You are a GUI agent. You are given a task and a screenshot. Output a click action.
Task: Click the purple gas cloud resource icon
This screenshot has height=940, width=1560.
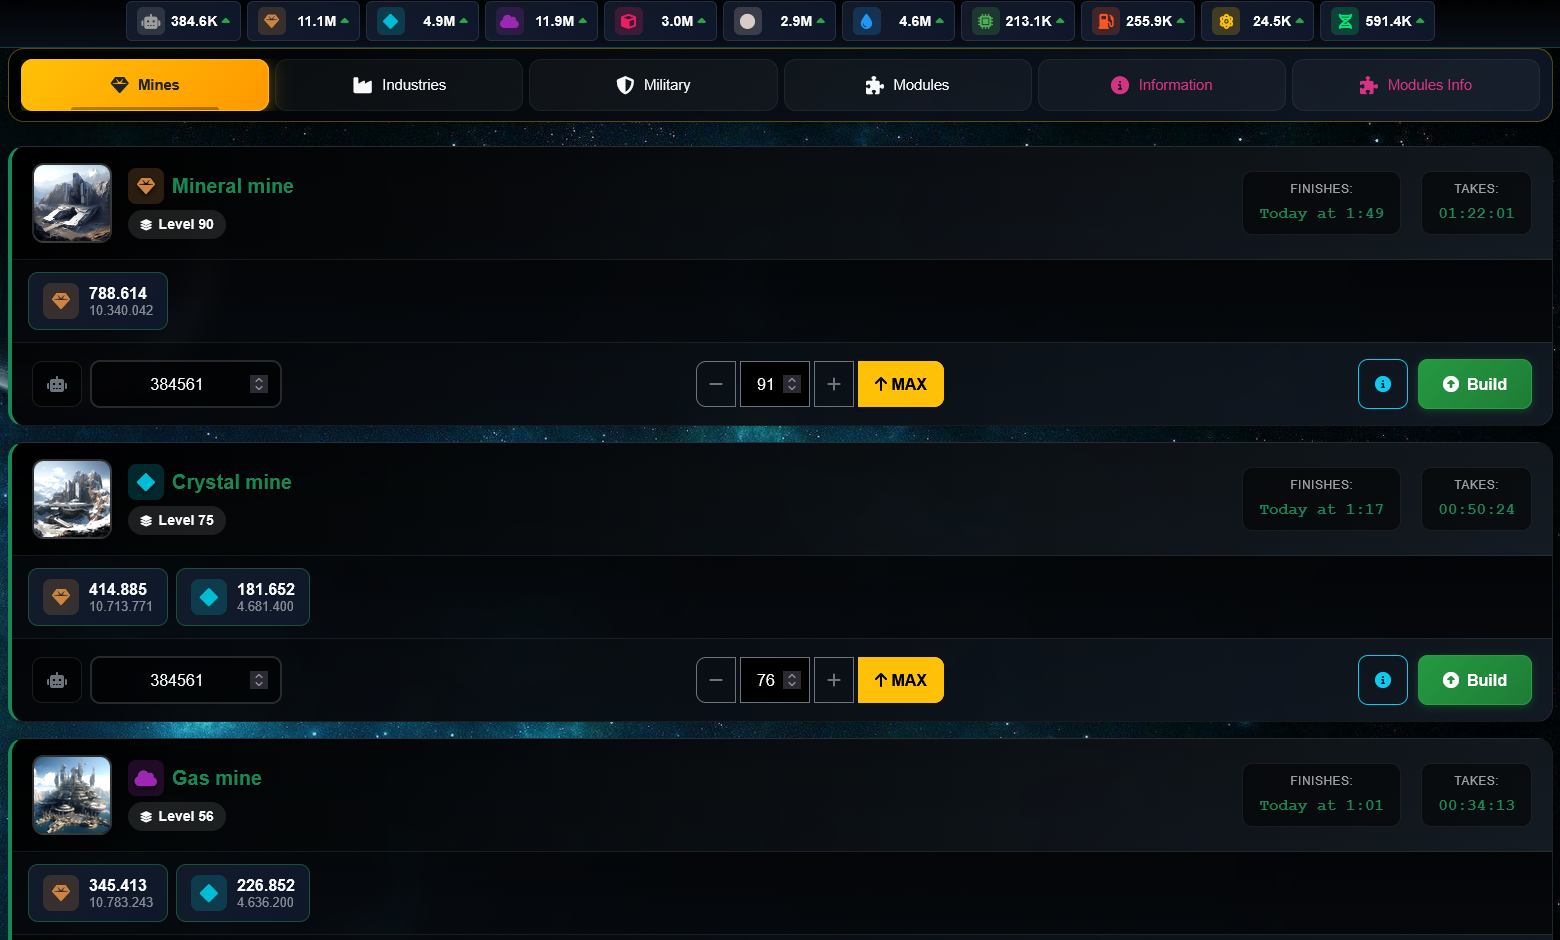510,21
